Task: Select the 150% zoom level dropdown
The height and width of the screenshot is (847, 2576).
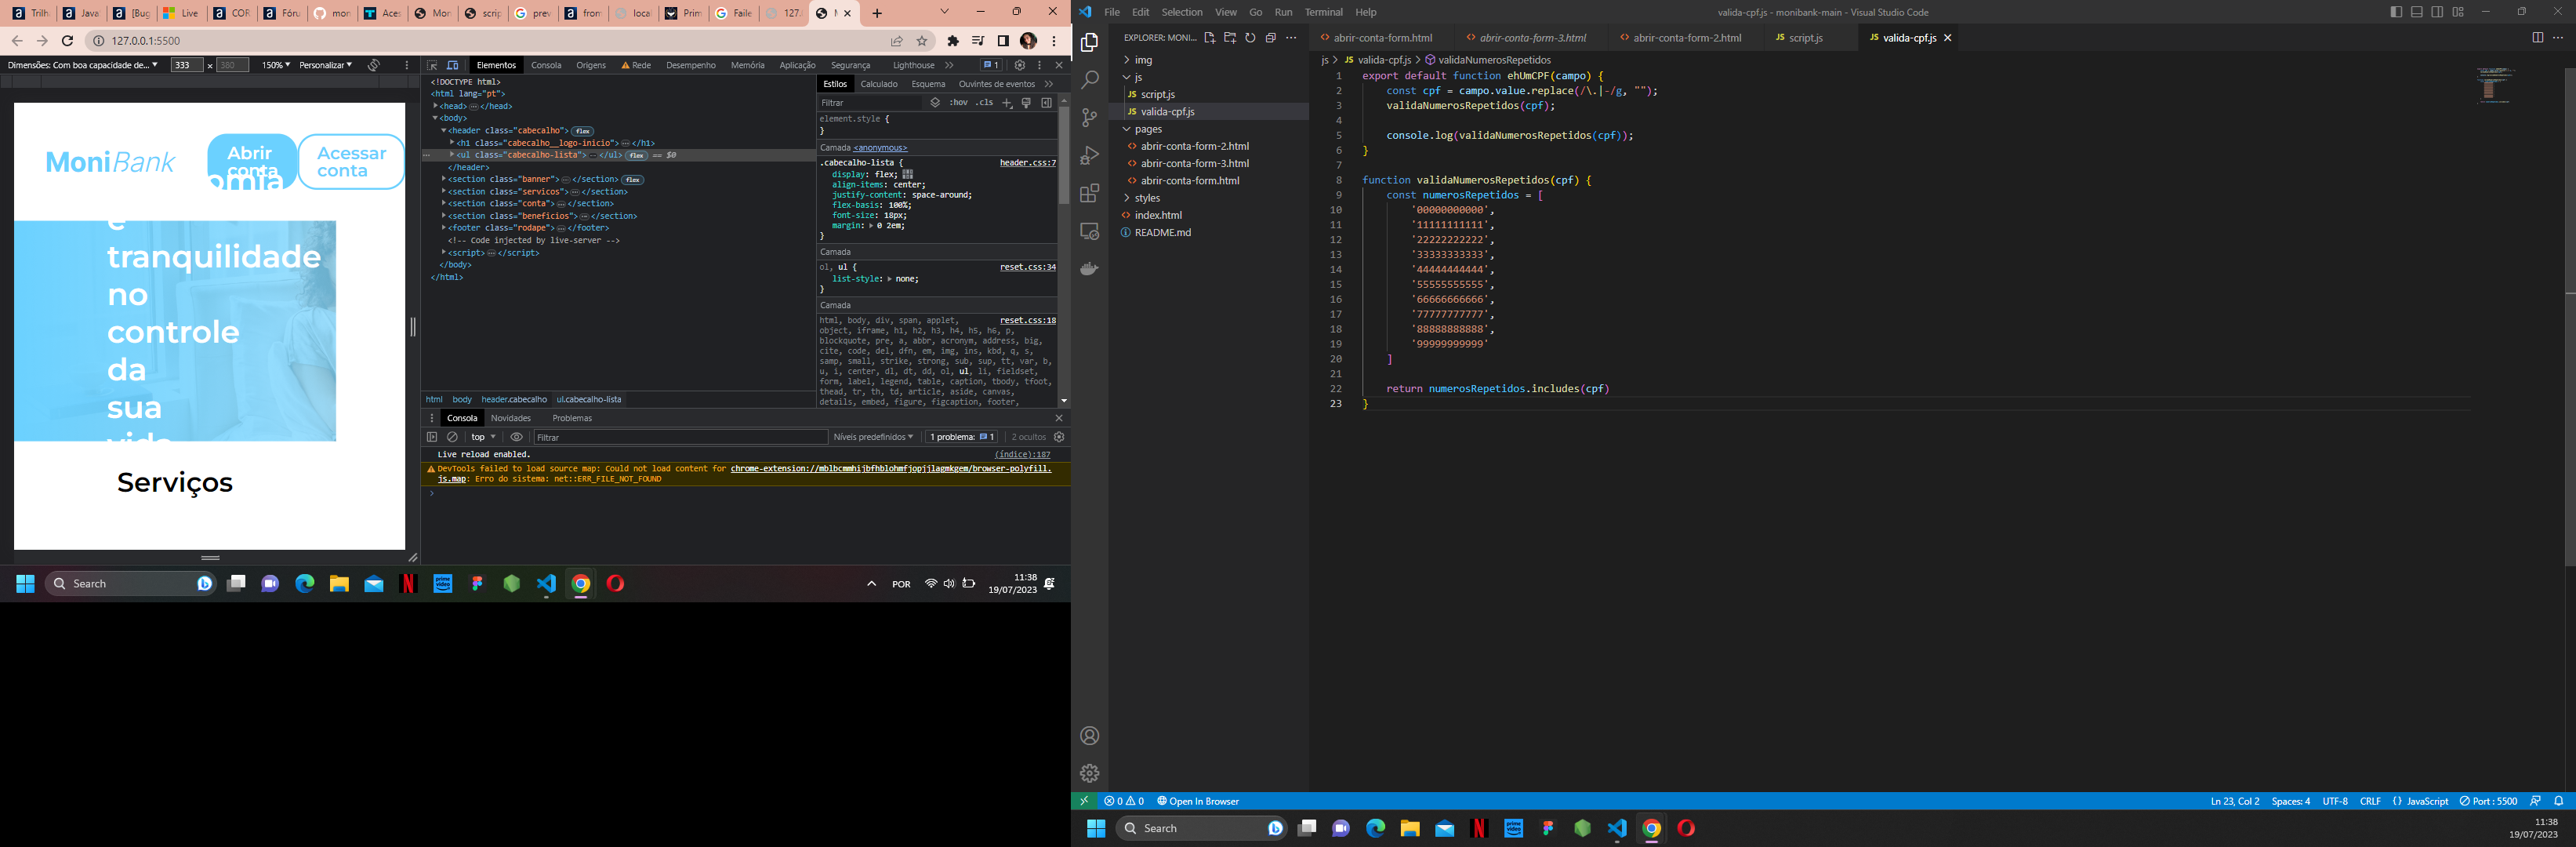Action: [276, 64]
